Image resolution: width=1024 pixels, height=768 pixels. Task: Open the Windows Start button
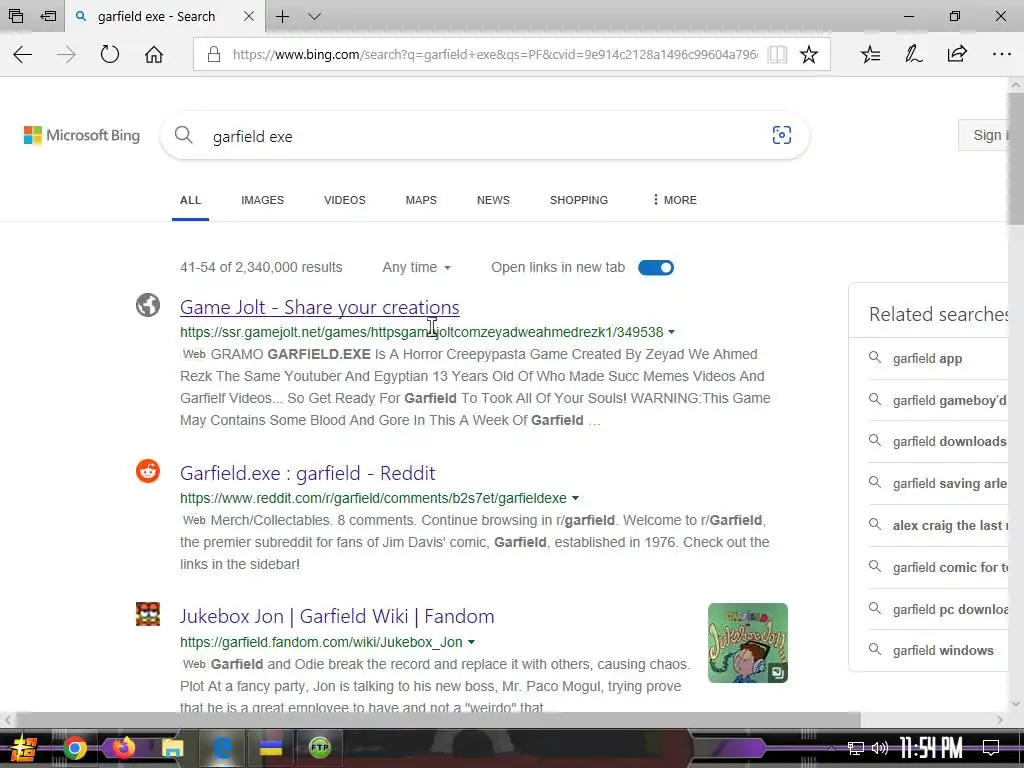click(x=24, y=748)
